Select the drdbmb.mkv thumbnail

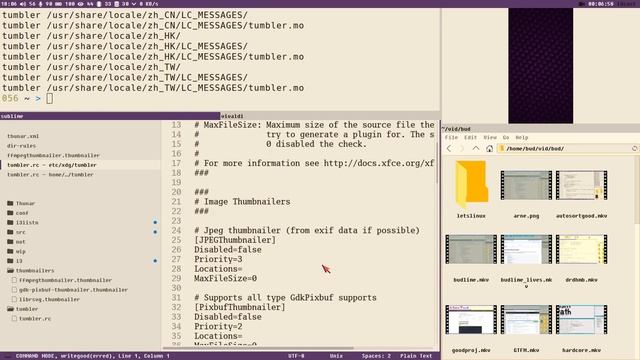tap(581, 249)
